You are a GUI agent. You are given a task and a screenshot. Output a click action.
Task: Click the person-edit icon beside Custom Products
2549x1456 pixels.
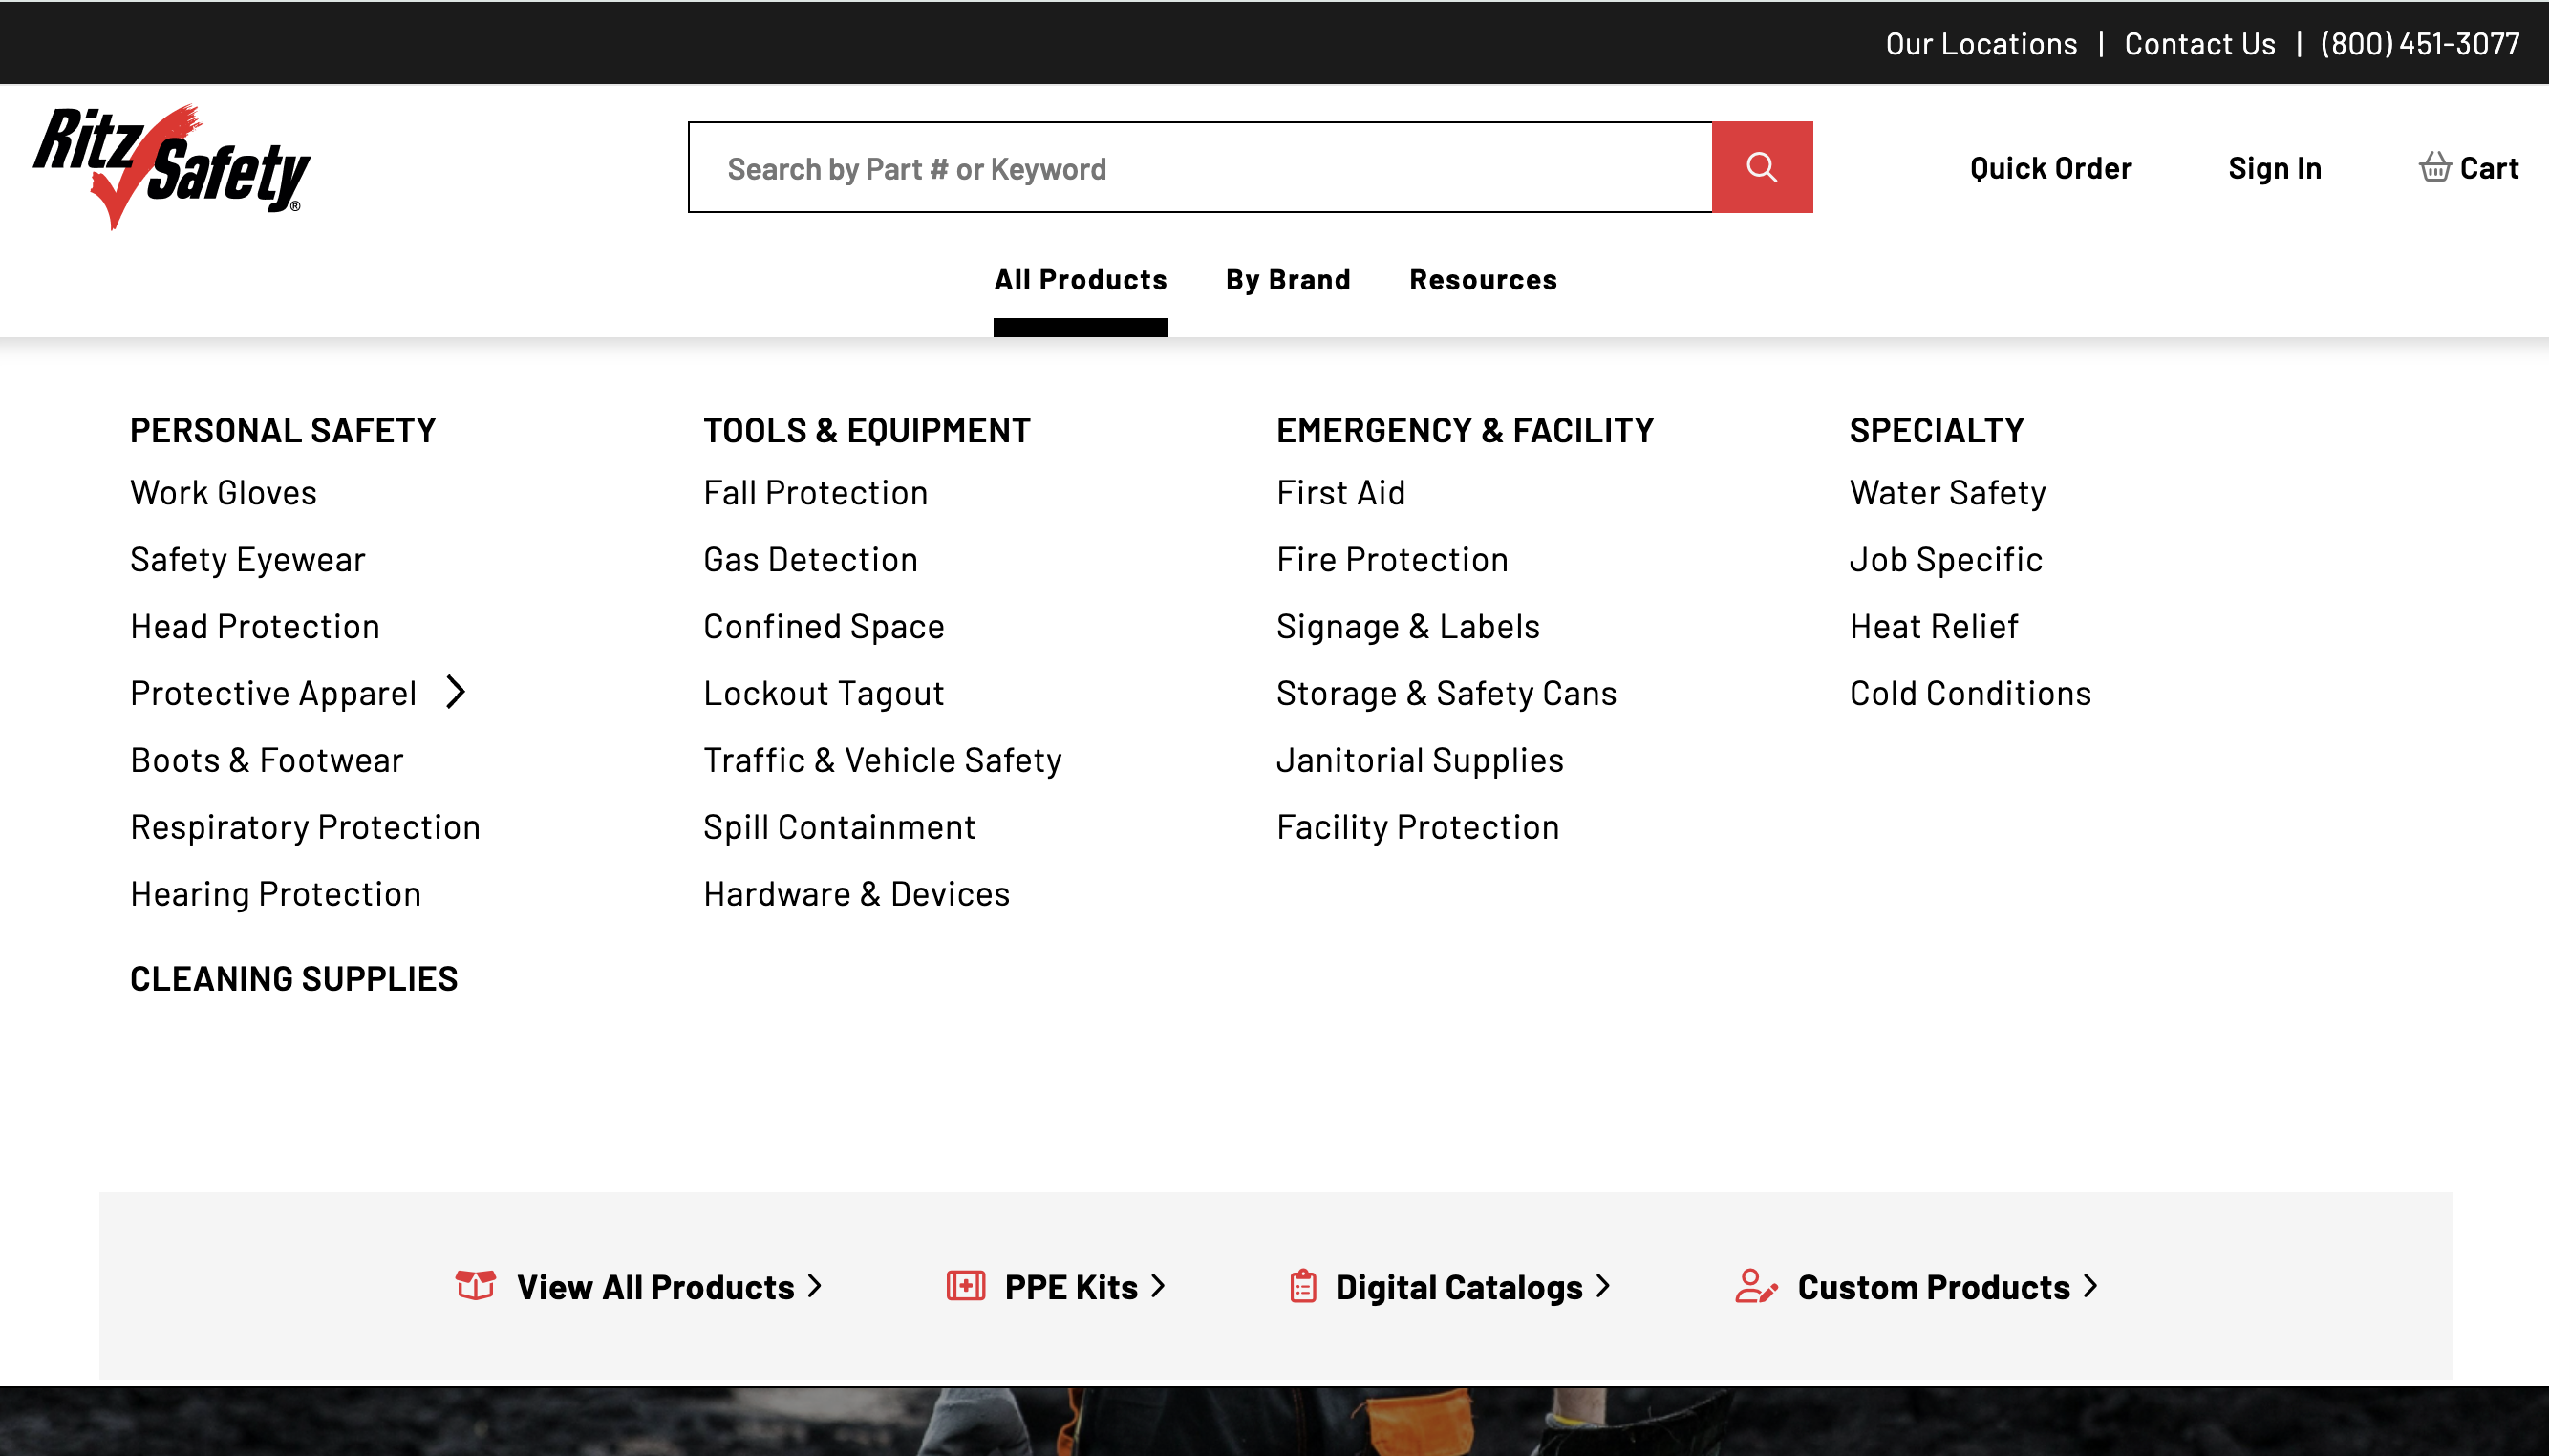1756,1286
